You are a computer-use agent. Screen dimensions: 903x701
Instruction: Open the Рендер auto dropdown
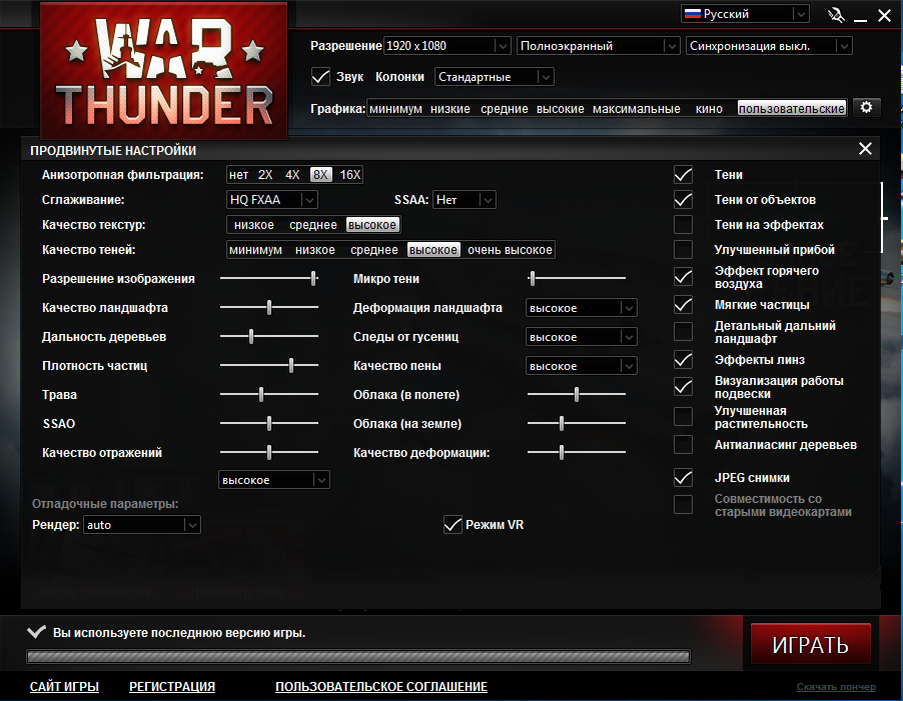(142, 525)
